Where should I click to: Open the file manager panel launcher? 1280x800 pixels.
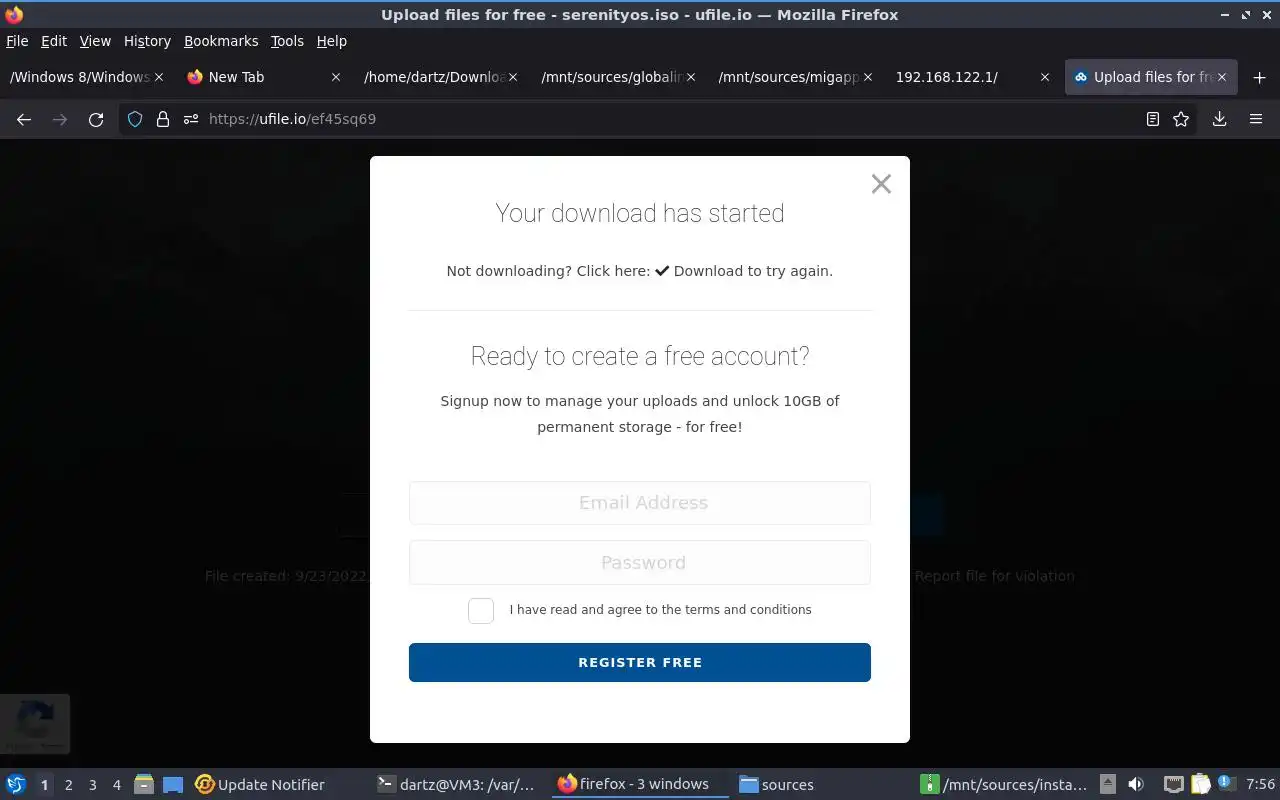coord(144,785)
